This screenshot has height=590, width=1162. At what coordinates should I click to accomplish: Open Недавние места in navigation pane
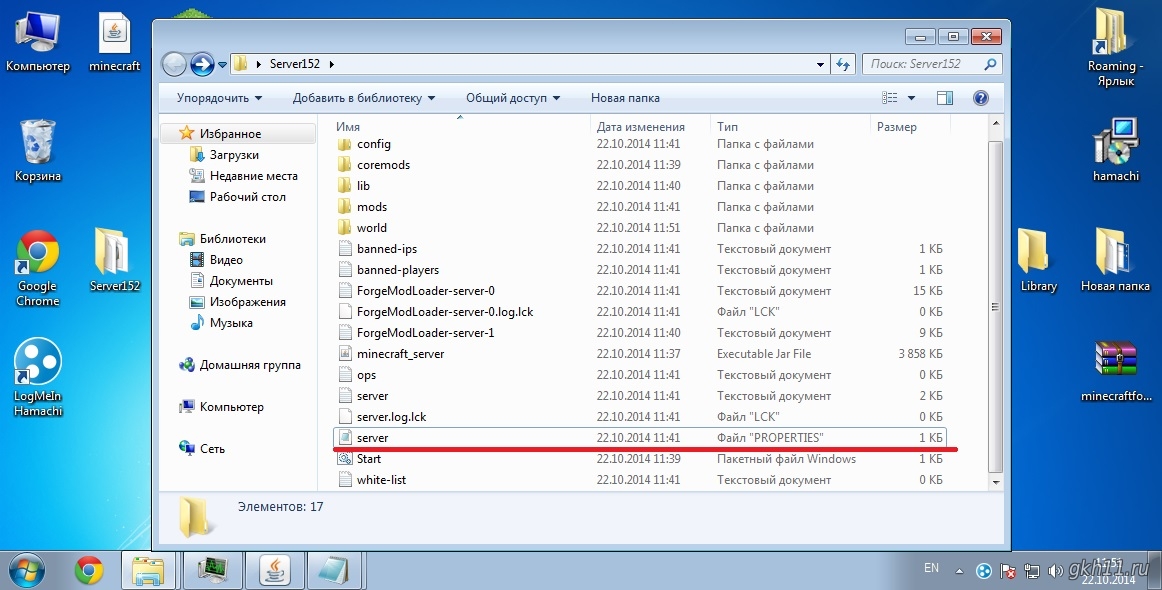[x=253, y=176]
